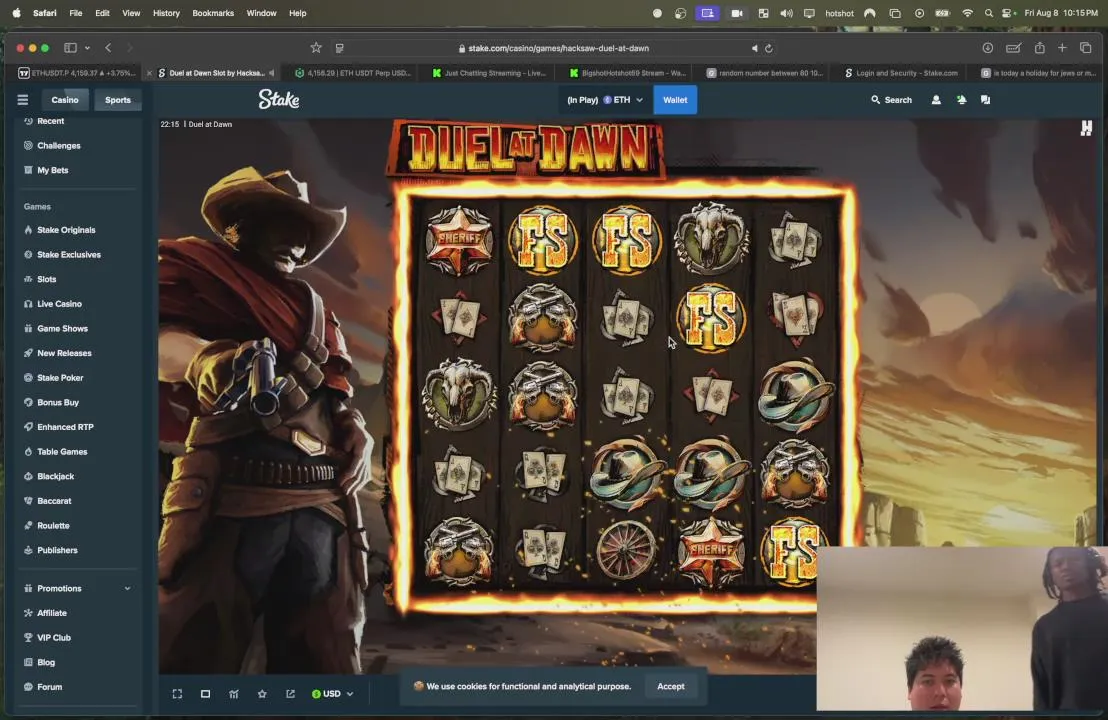
Task: Reload the page in Safari
Action: point(769,48)
